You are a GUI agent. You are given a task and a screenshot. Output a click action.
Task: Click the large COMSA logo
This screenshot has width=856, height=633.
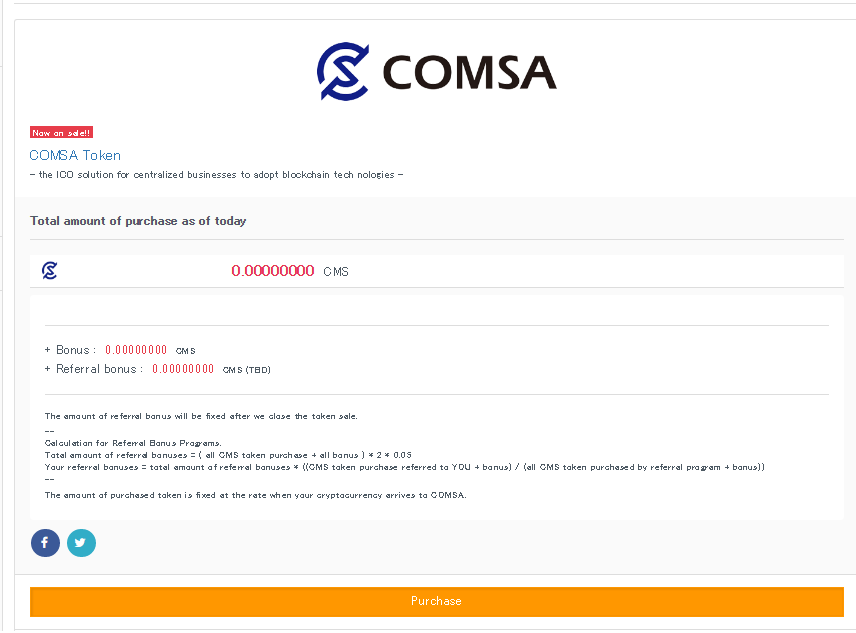pos(436,72)
